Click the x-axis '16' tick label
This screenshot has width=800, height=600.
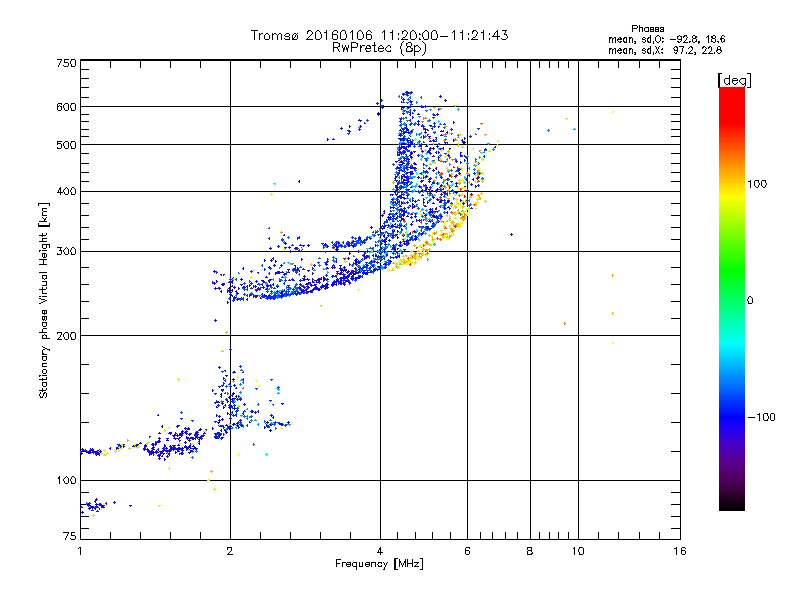point(680,551)
